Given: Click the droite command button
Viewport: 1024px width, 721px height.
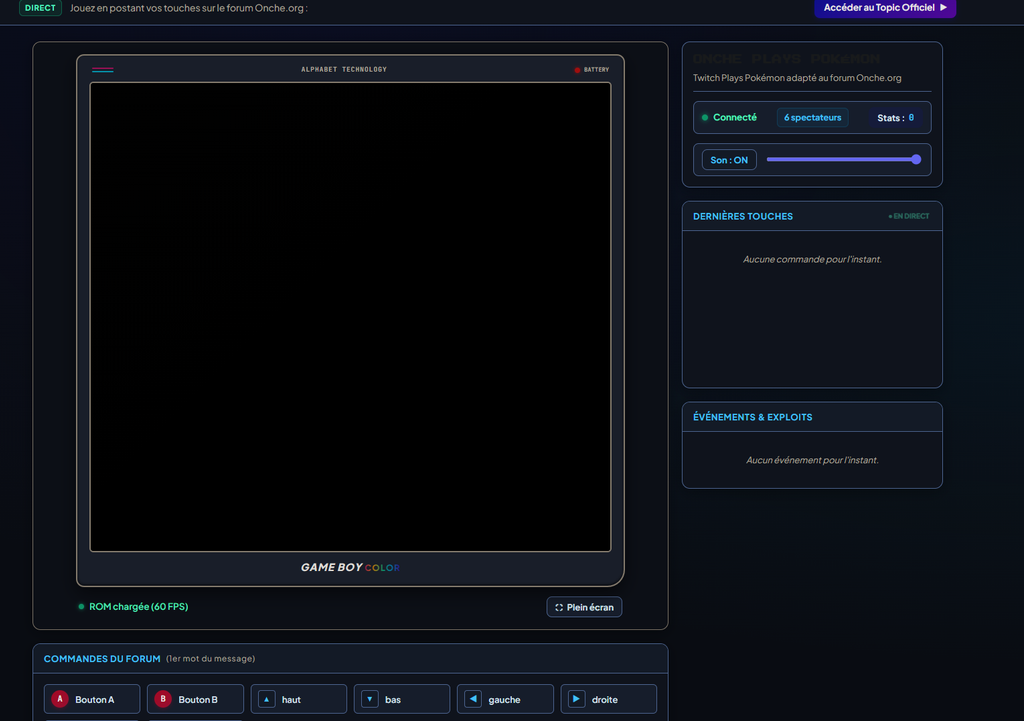Looking at the screenshot, I should pyautogui.click(x=609, y=699).
